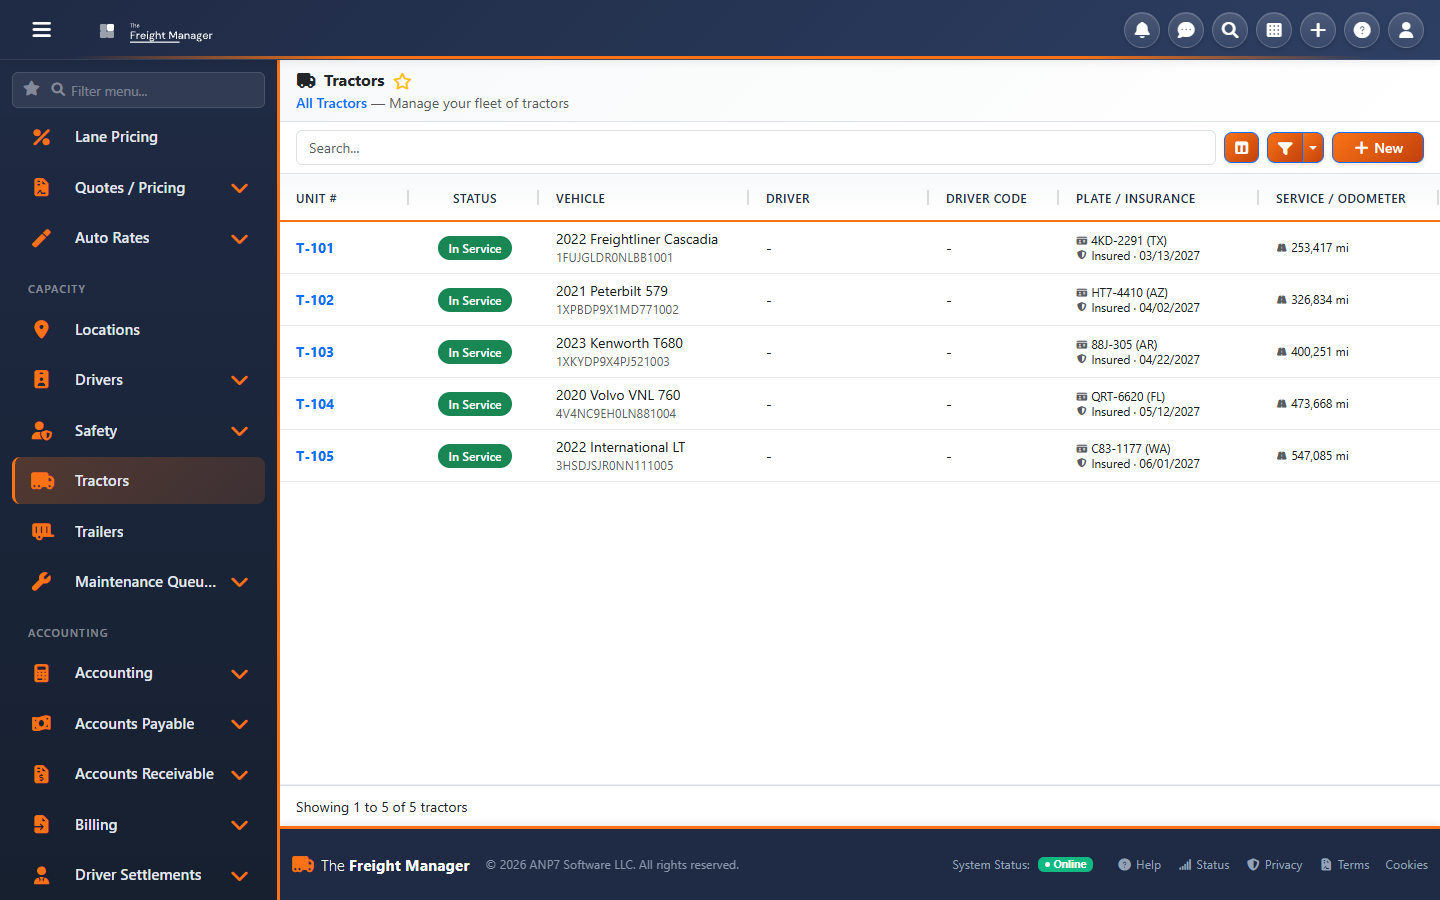Click the help question mark icon
1440x900 pixels.
point(1362,30)
